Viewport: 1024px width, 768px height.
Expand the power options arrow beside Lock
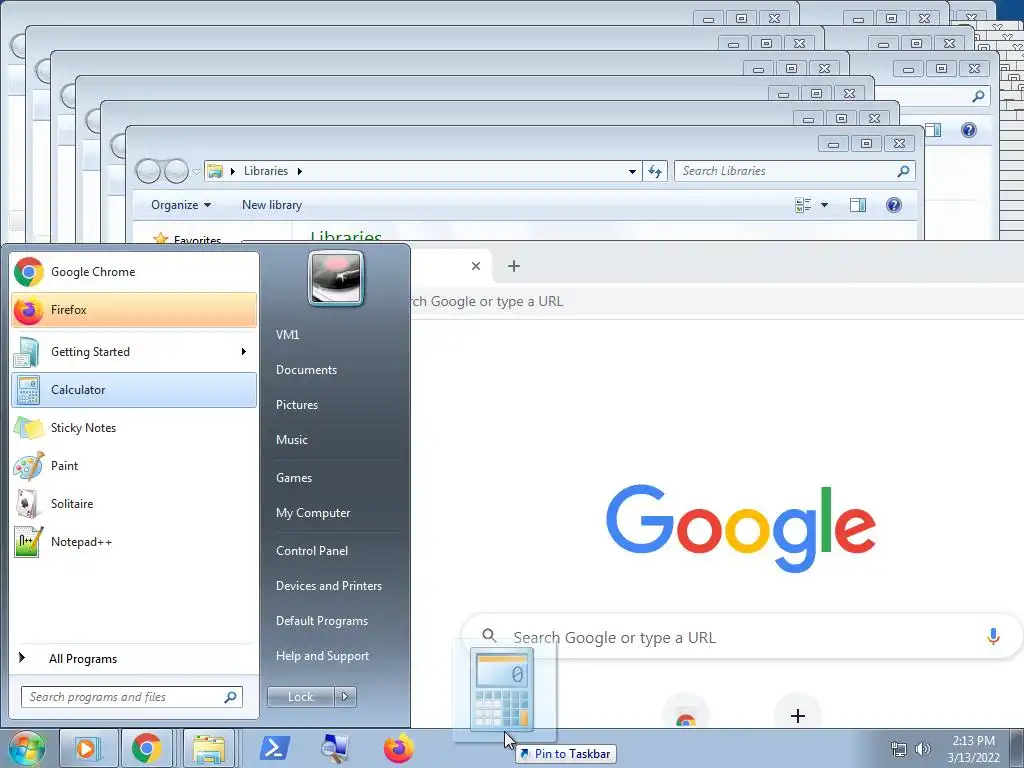pos(345,697)
